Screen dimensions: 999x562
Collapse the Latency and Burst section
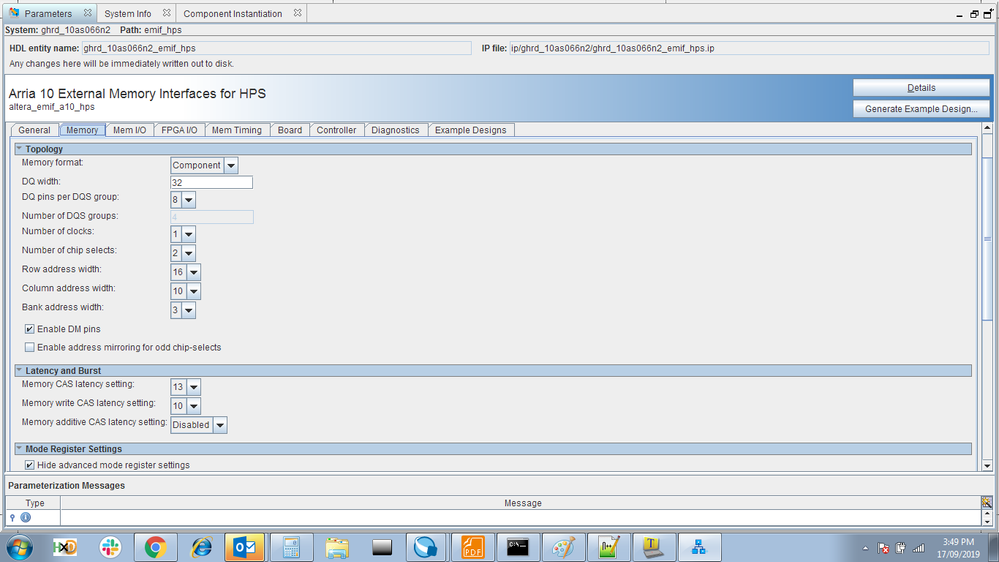pos(19,370)
